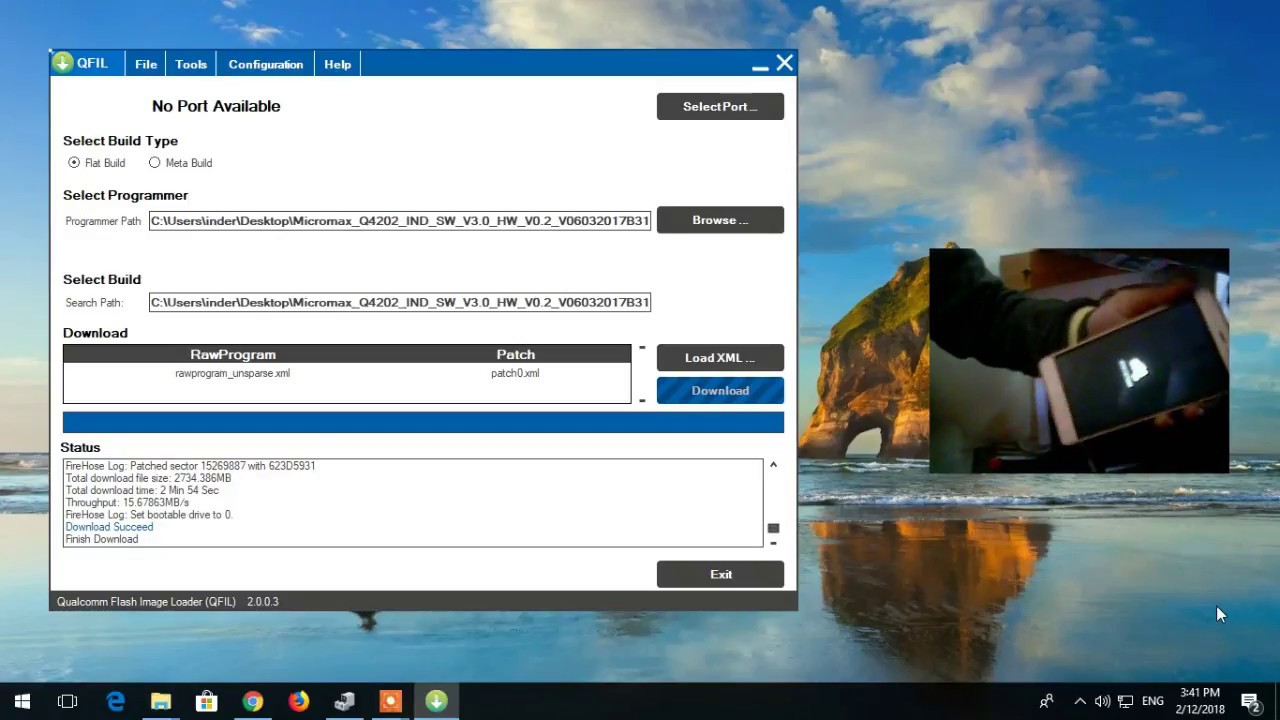1280x720 pixels.
Task: Click the Search Path input field
Action: [400, 302]
